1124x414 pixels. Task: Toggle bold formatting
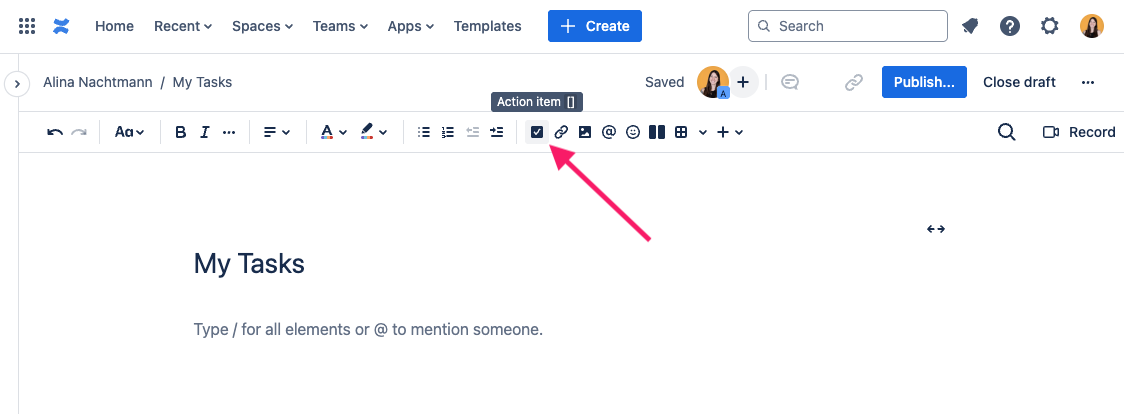pos(181,132)
